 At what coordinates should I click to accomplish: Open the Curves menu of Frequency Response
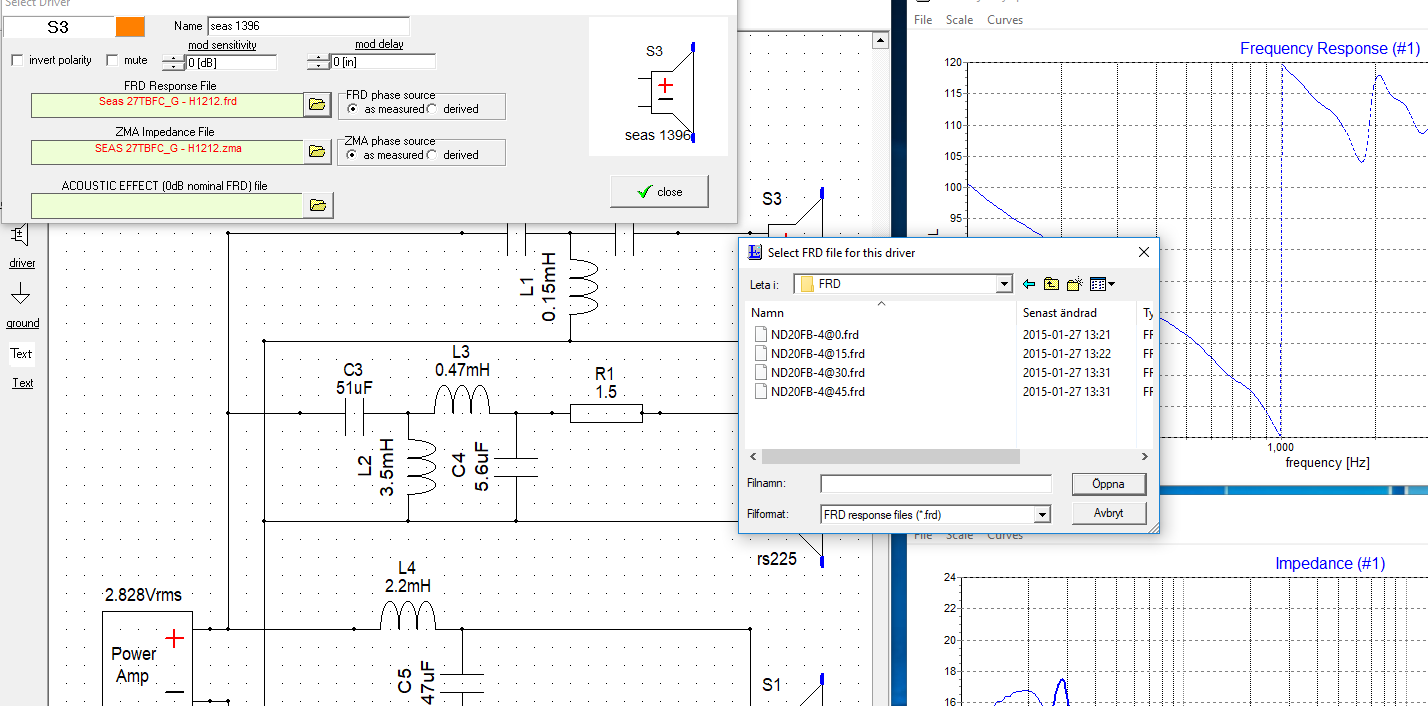tap(1005, 20)
